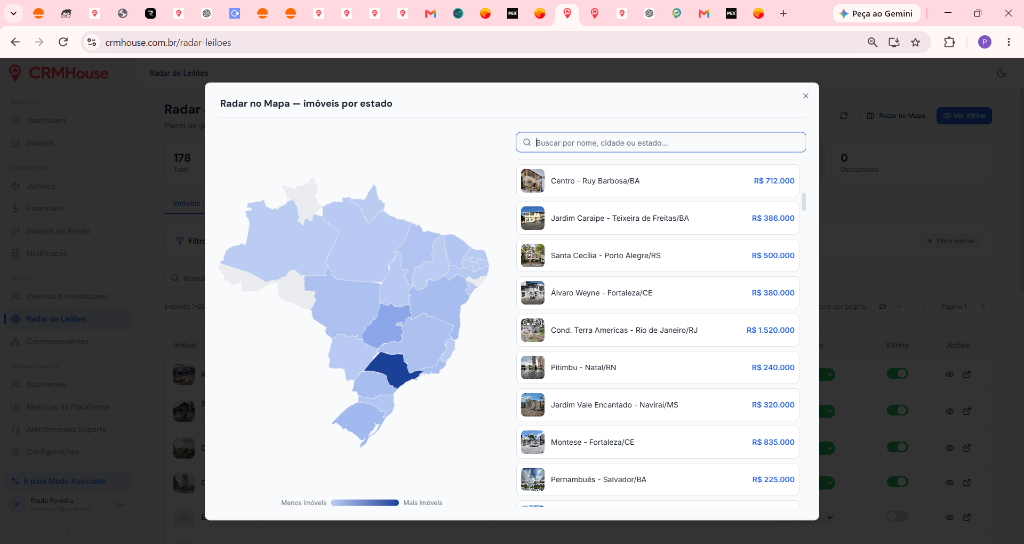Click the browser back arrow
The image size is (1024, 544).
pyautogui.click(x=15, y=42)
